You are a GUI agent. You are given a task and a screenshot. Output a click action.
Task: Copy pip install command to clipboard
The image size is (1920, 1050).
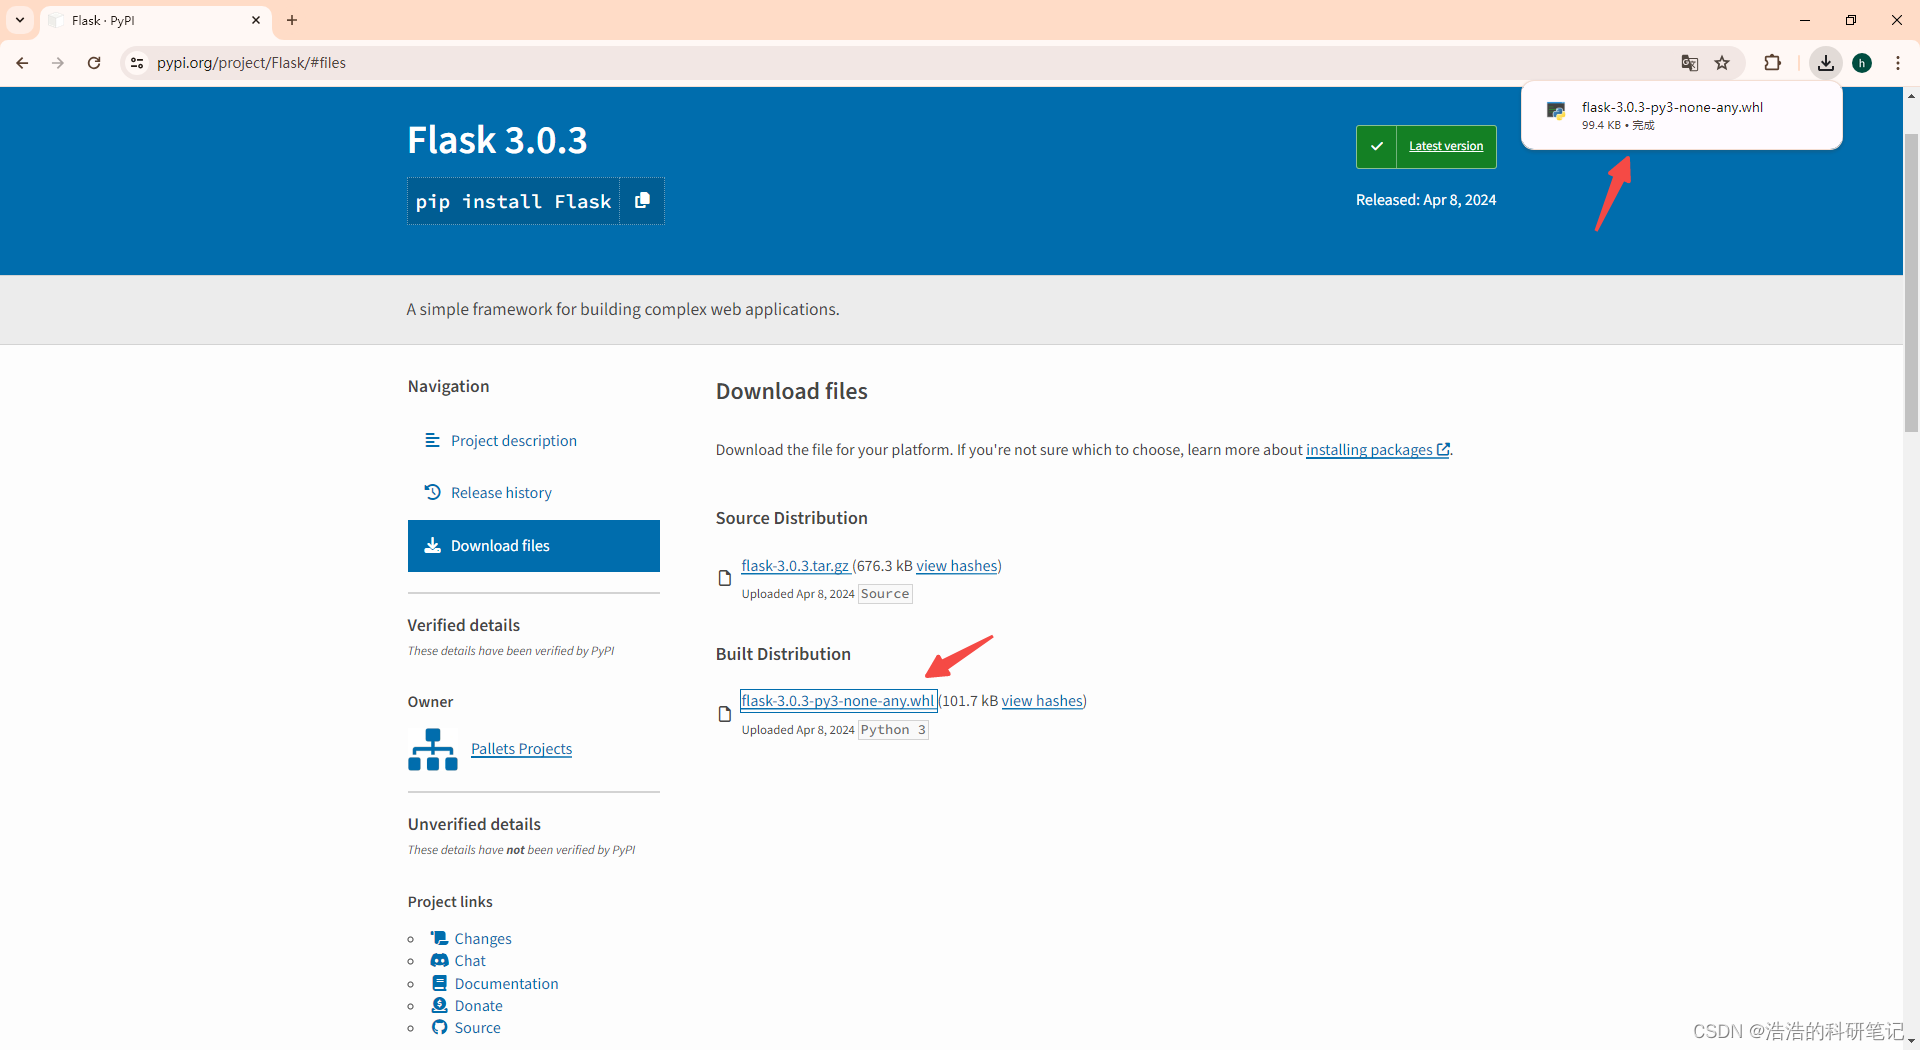point(642,201)
